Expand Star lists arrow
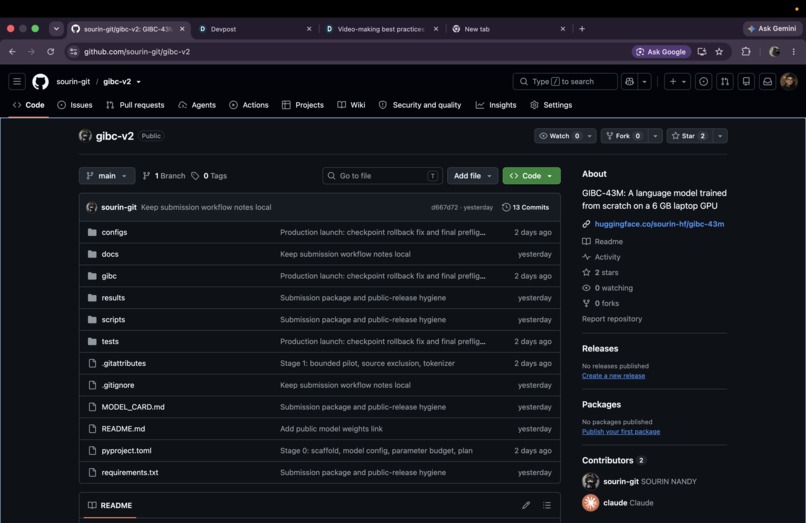The height and width of the screenshot is (523, 806). [720, 136]
